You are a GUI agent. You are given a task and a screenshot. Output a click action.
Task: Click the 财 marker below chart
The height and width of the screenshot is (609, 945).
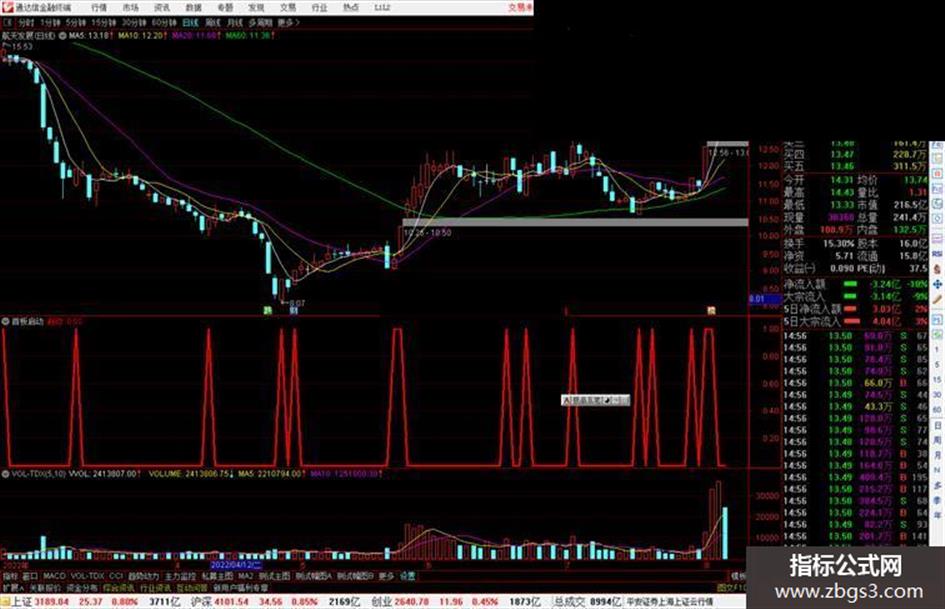coord(294,311)
